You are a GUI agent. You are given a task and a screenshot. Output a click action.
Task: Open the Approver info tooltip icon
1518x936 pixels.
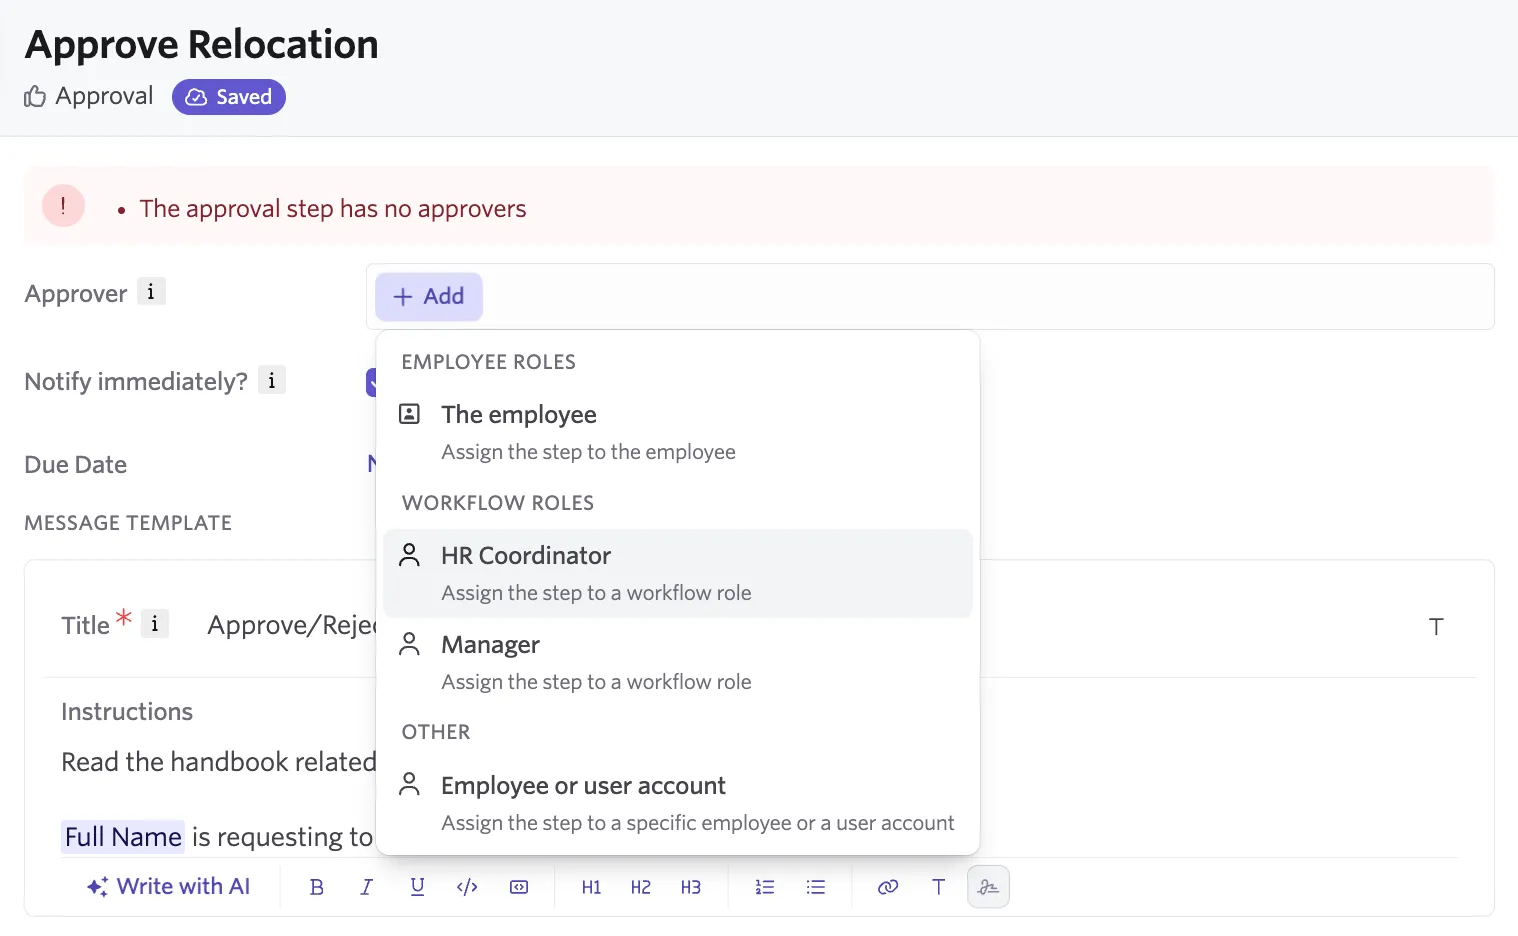point(151,292)
